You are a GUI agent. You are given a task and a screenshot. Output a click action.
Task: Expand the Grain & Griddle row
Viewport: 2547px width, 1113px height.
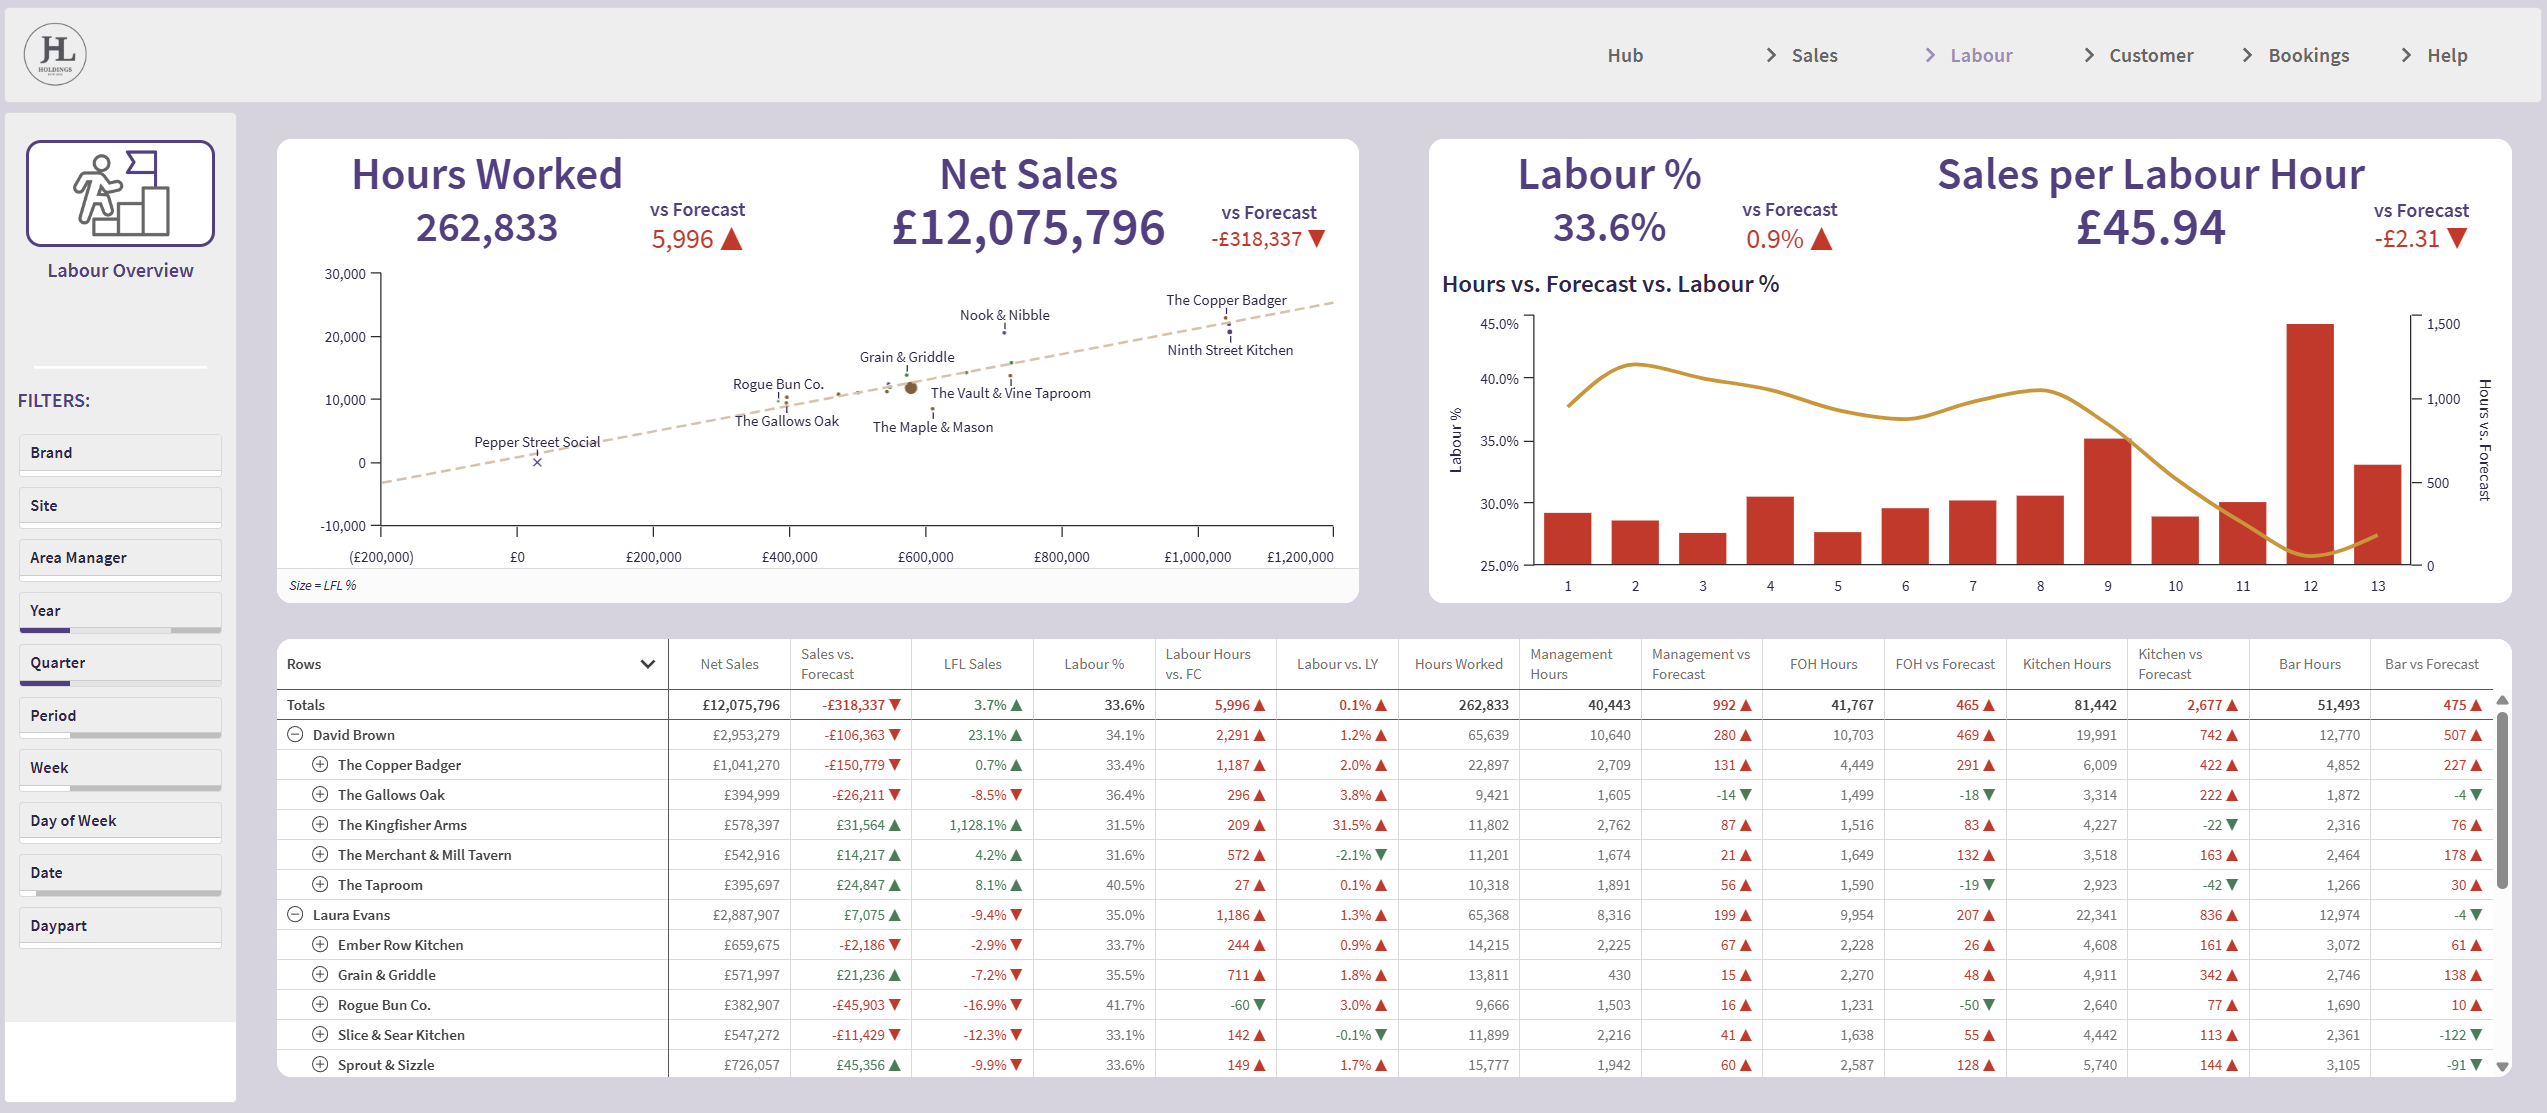click(320, 975)
